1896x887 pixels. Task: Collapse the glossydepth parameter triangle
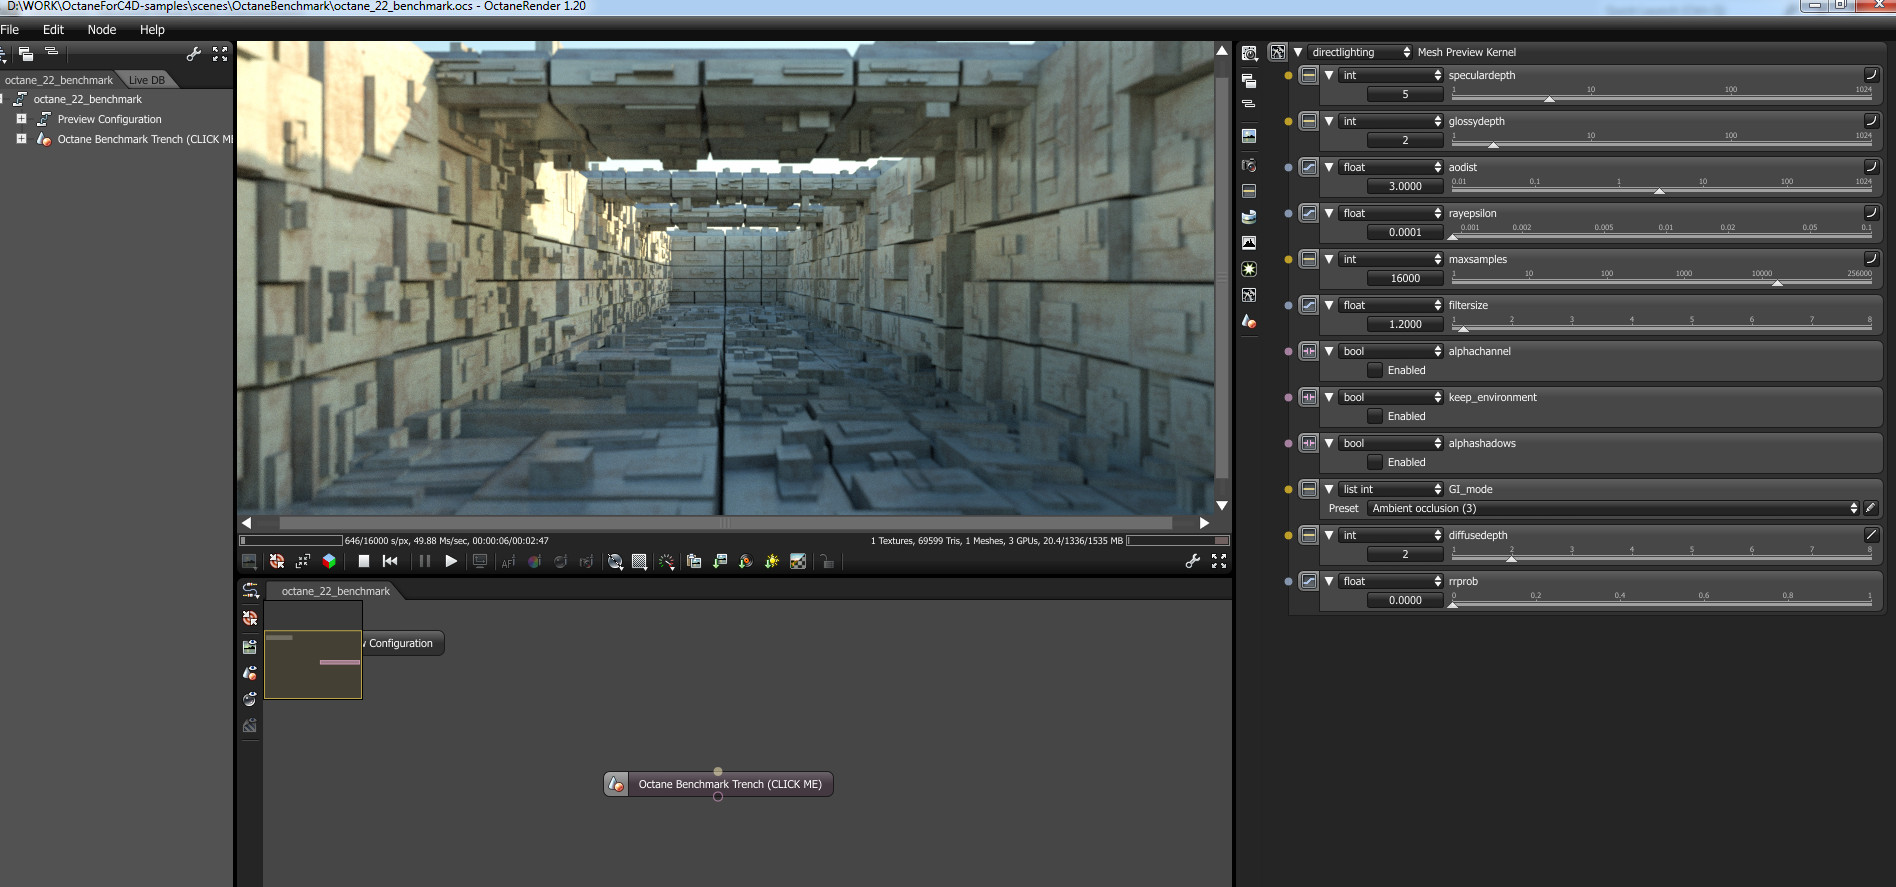[x=1329, y=121]
